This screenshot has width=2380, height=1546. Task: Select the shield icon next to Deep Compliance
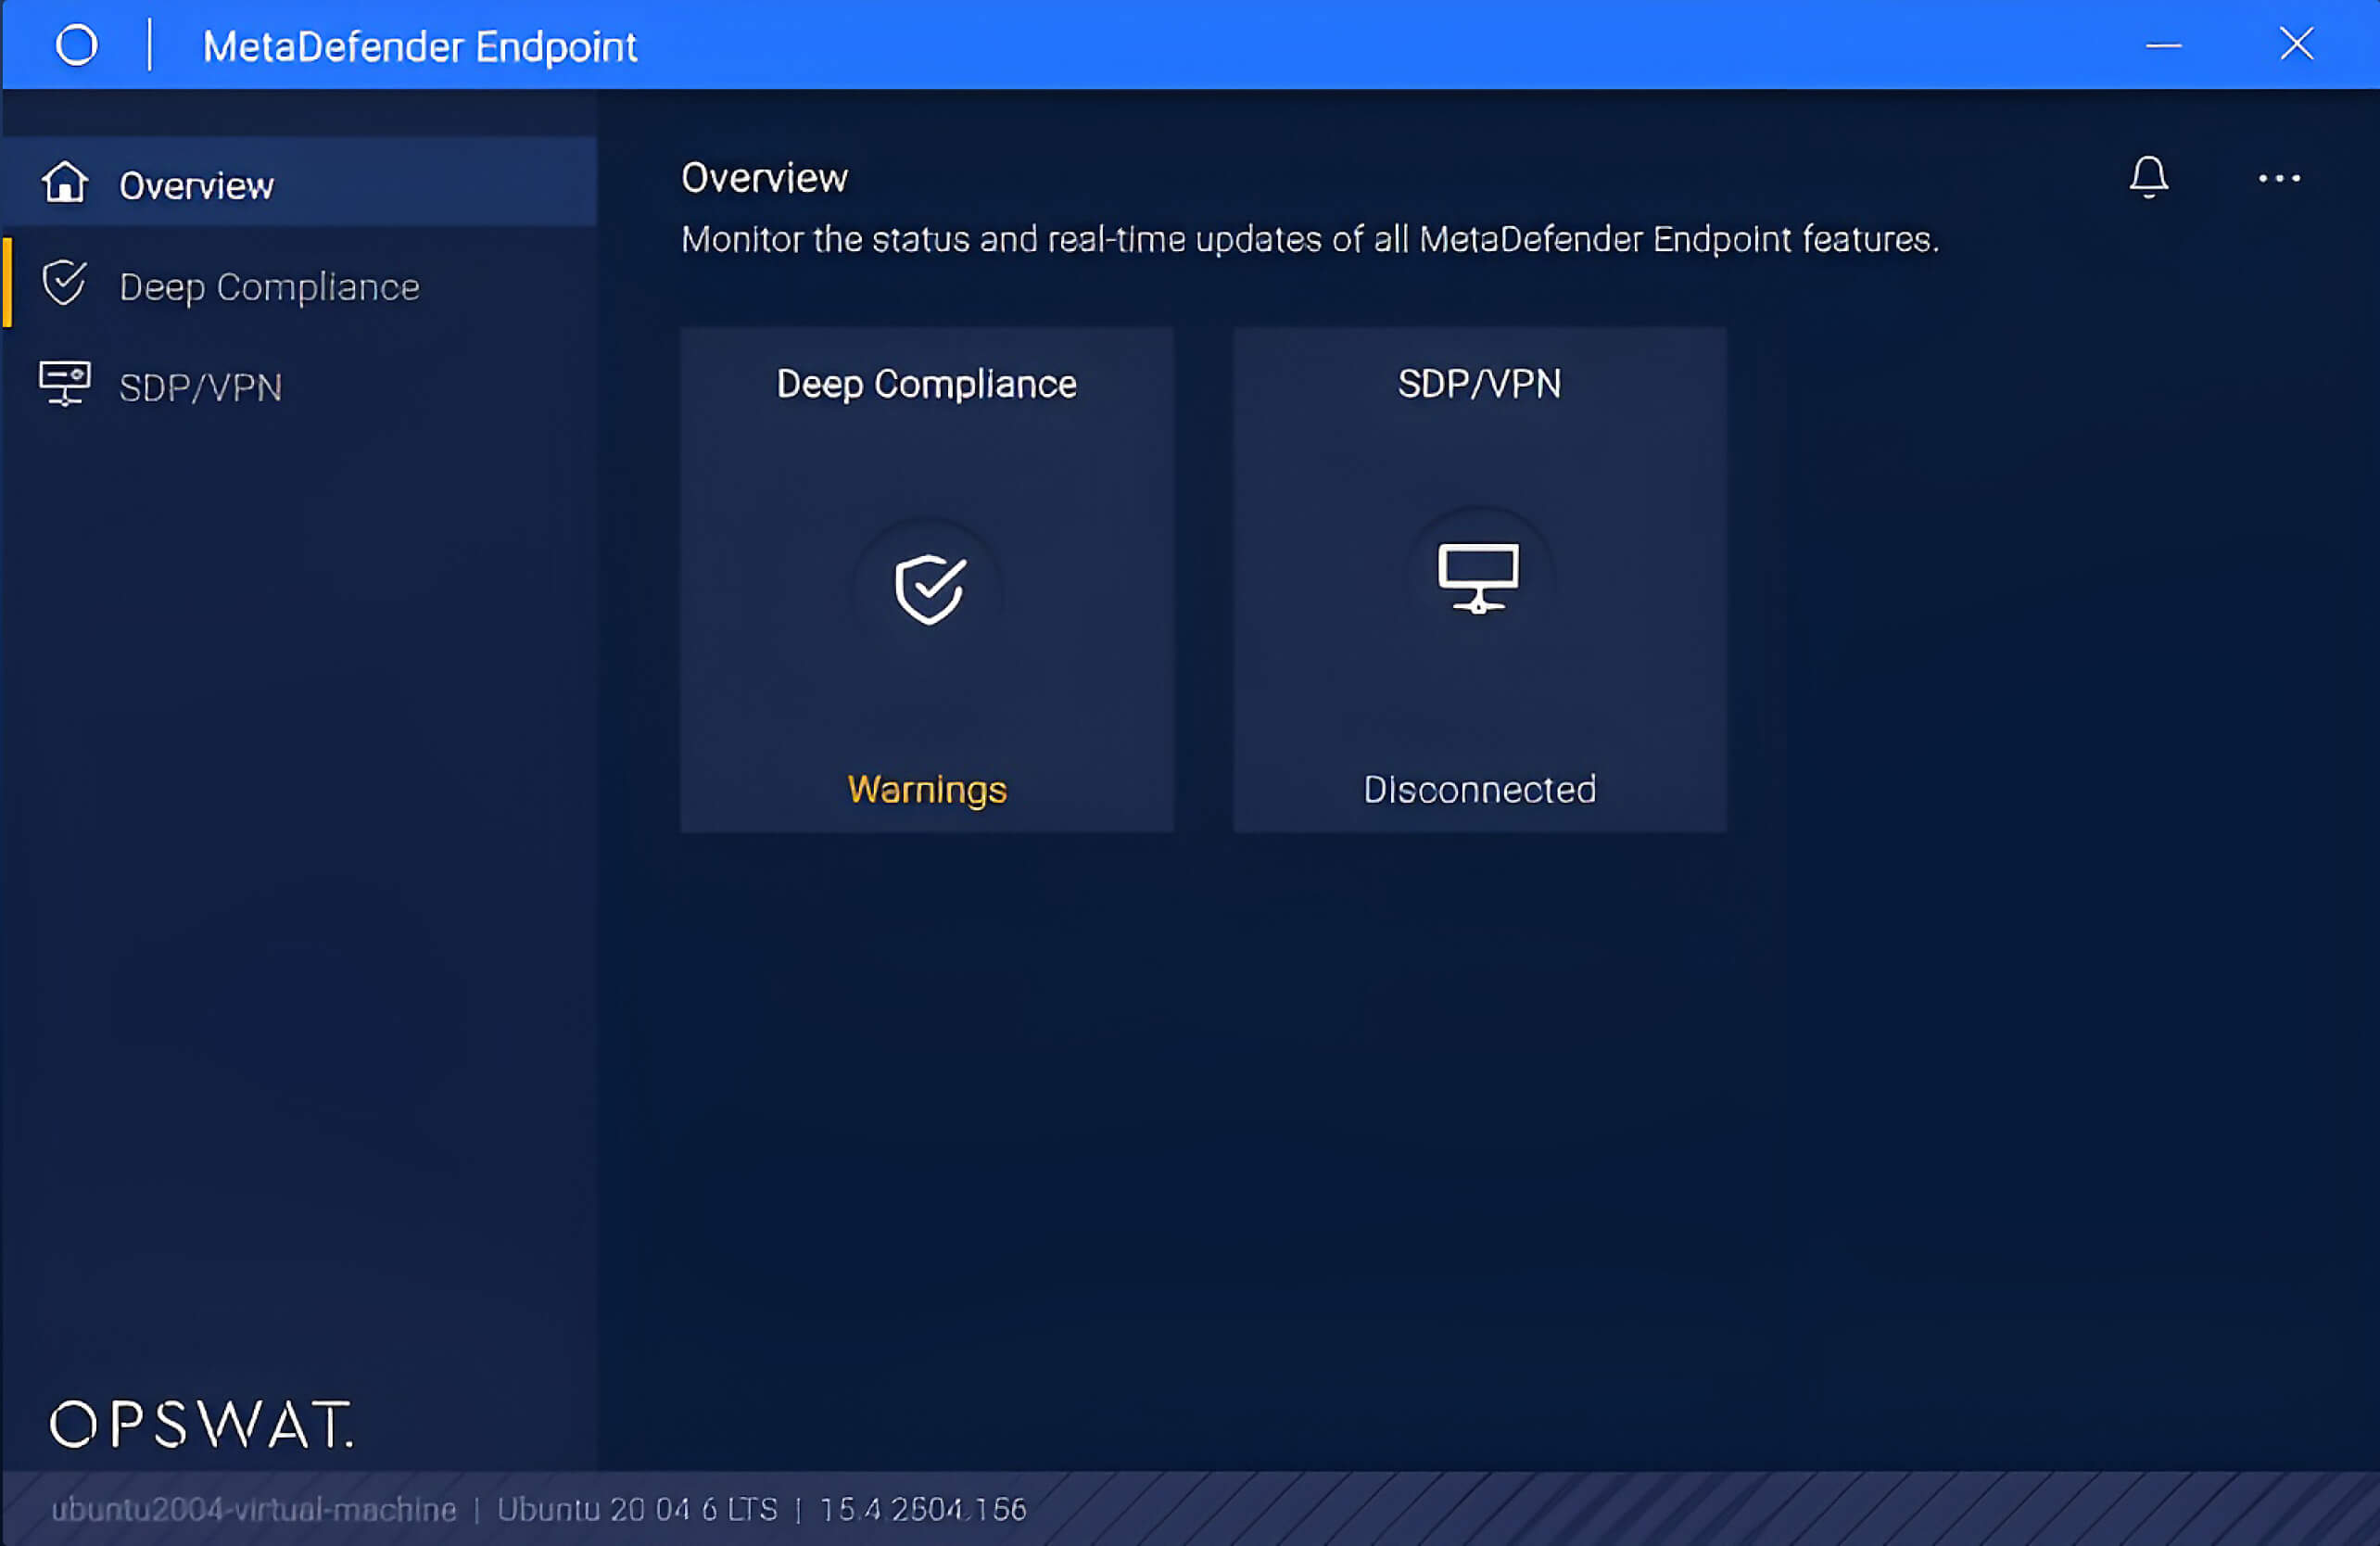coord(64,283)
